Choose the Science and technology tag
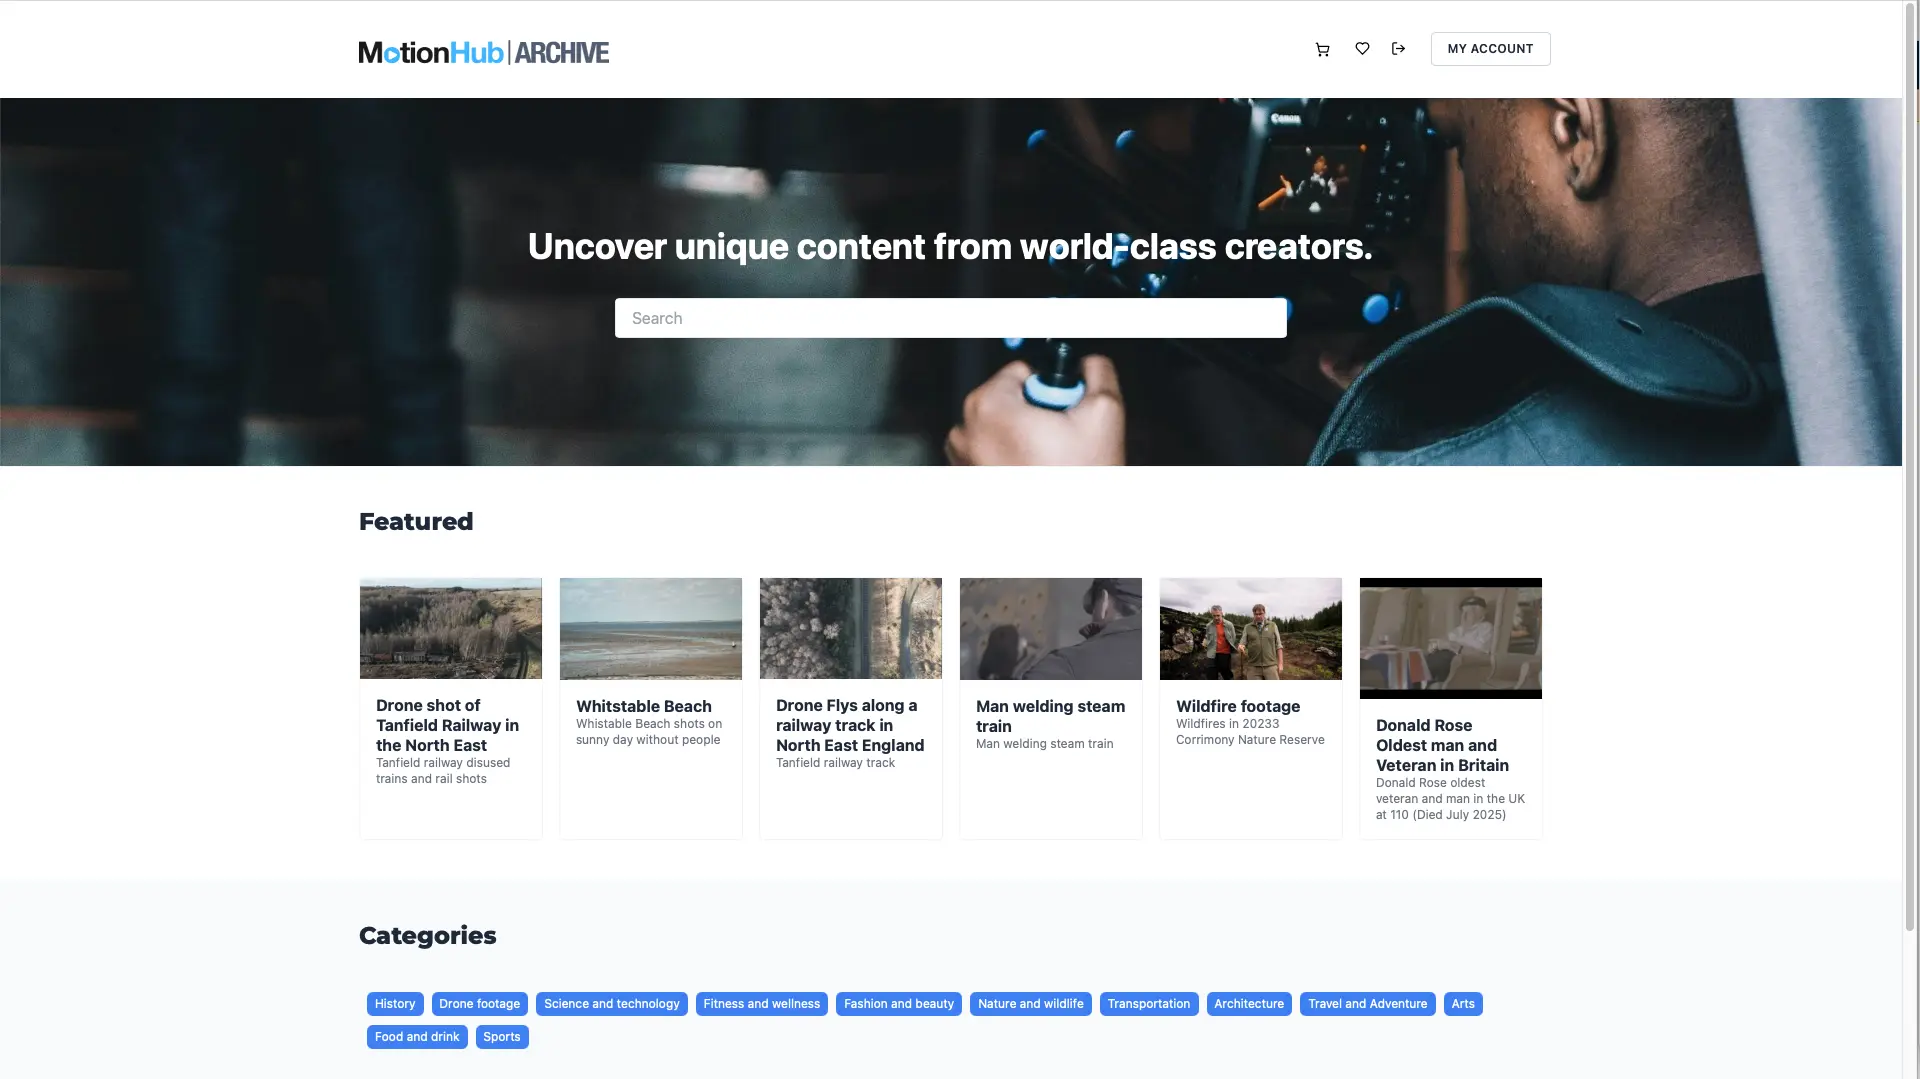The height and width of the screenshot is (1079, 1920). 611,1004
